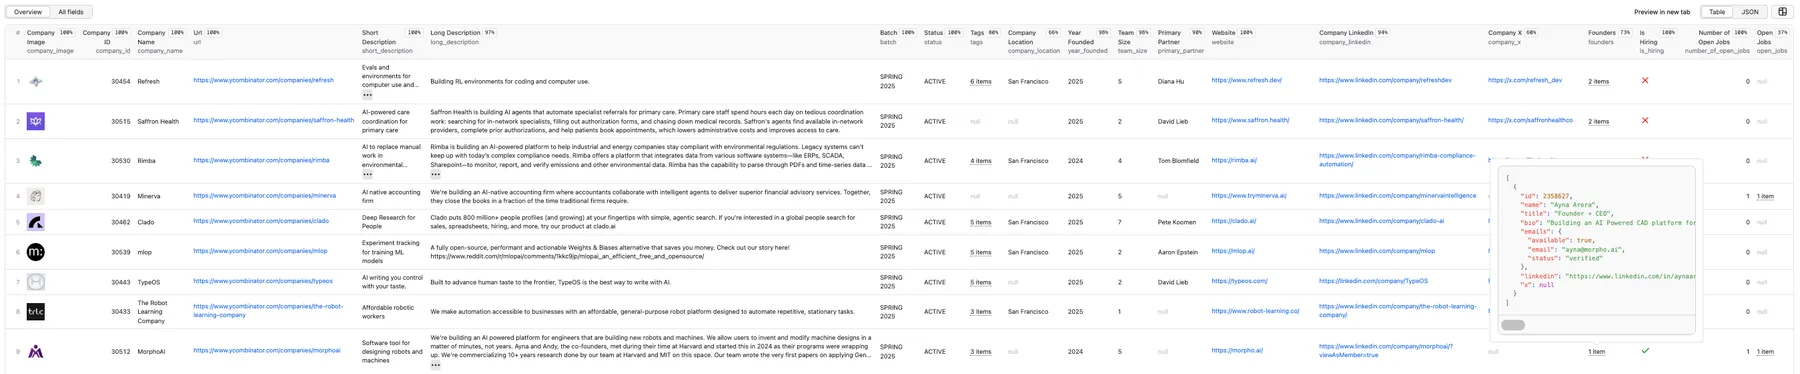Open the x.com/refresh_dev link
This screenshot has height=374, width=1800.
(1524, 80)
